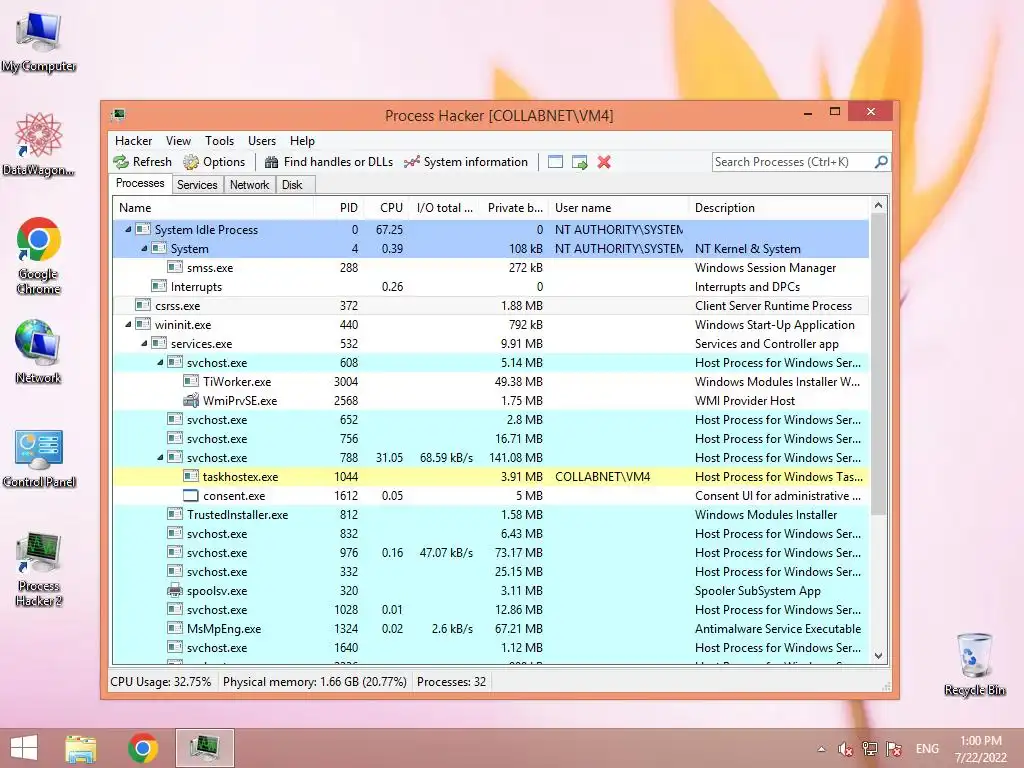Select the Interrupts row
This screenshot has width=1024, height=768.
491,287
